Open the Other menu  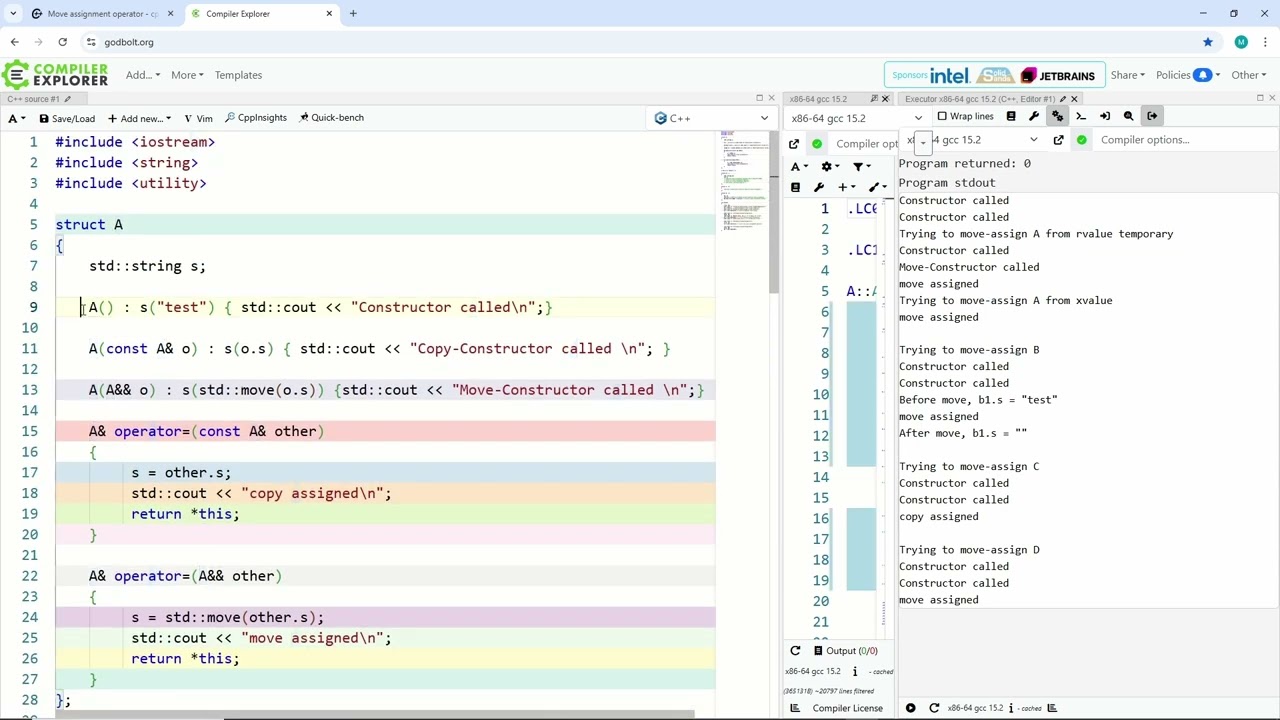pyautogui.click(x=1248, y=75)
